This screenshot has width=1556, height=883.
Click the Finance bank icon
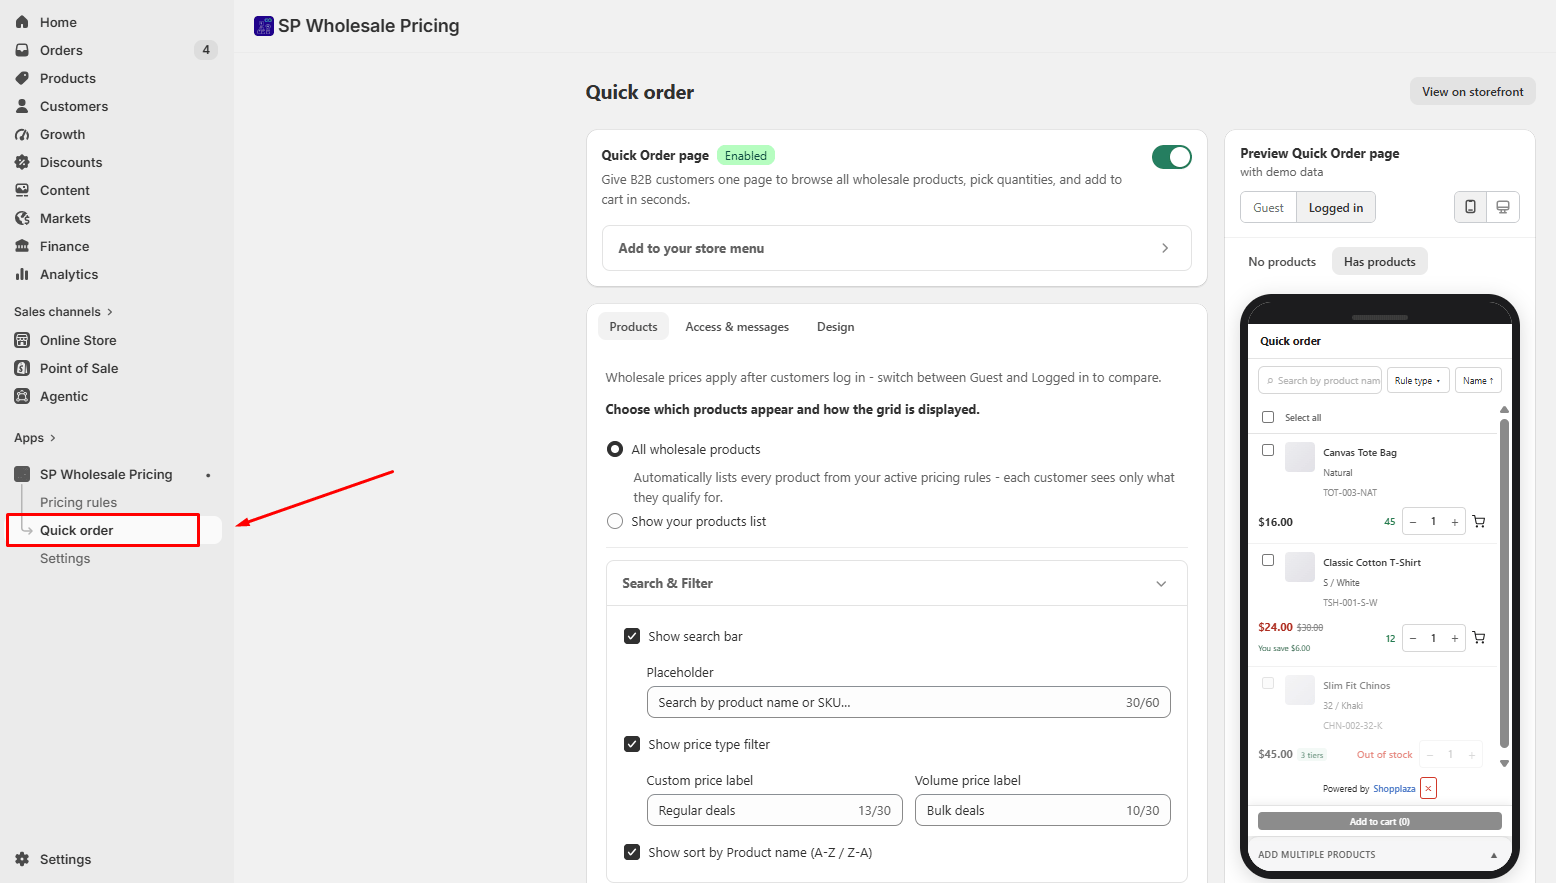point(22,246)
